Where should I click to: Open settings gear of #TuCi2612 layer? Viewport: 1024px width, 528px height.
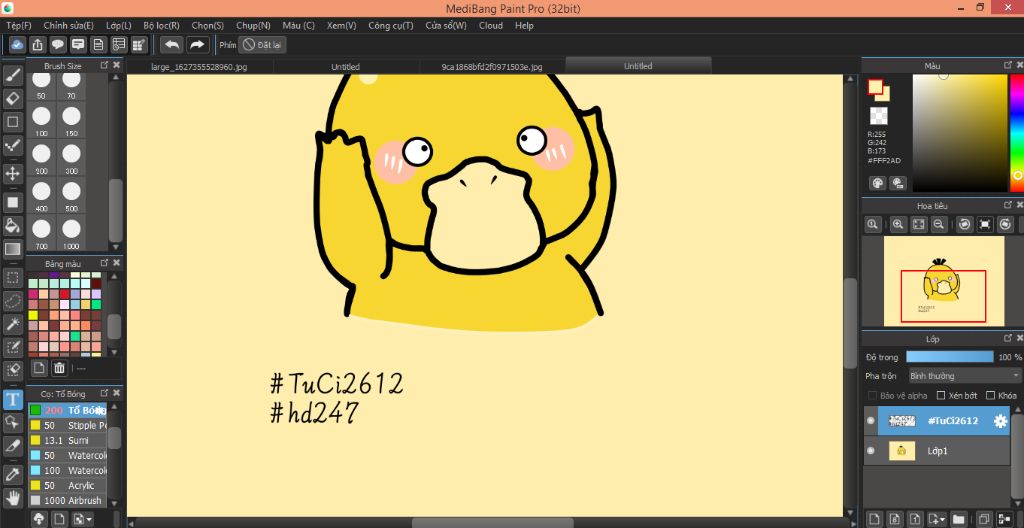pyautogui.click(x=1000, y=421)
